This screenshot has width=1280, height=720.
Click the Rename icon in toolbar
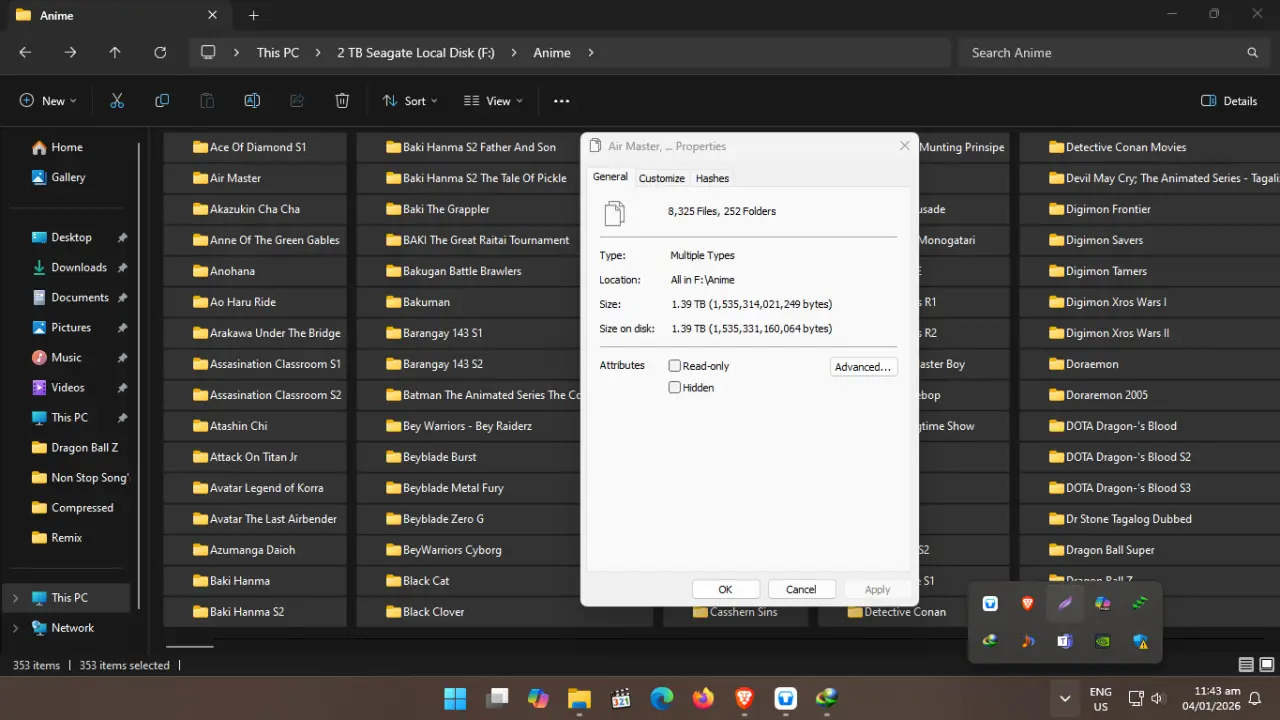pyautogui.click(x=252, y=101)
